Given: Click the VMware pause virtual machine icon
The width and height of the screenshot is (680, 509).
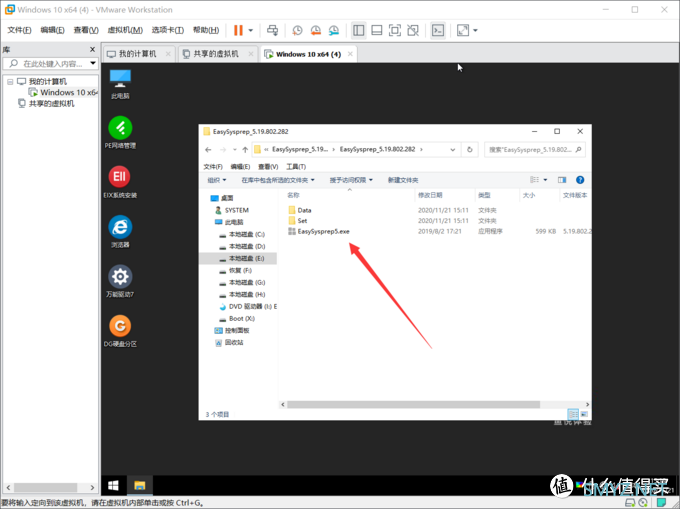Looking at the screenshot, I should (238, 30).
